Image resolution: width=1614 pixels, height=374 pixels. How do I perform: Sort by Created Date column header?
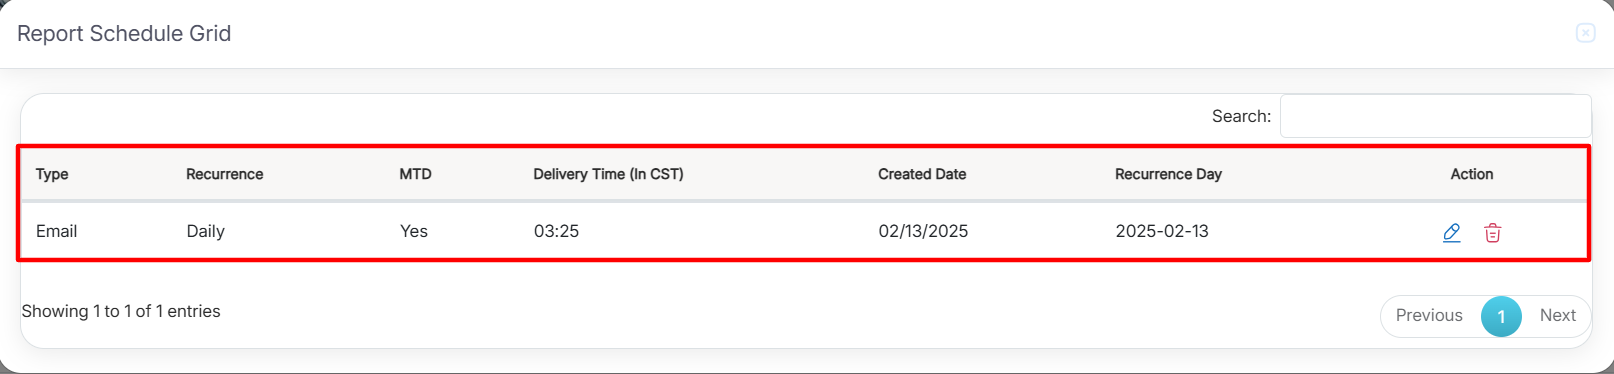click(922, 174)
